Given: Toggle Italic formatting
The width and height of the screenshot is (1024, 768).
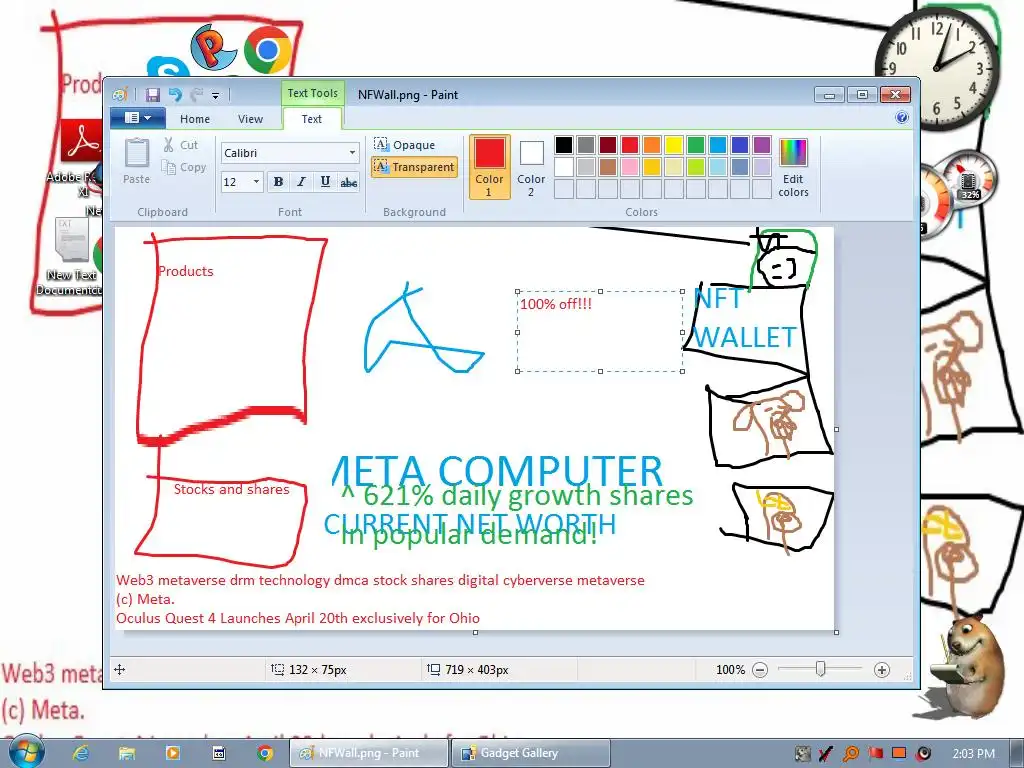Looking at the screenshot, I should 301,182.
